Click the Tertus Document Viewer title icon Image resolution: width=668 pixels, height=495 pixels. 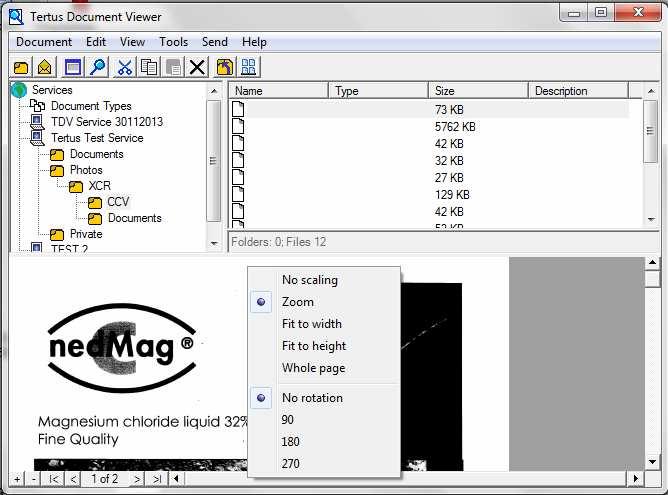coord(16,17)
